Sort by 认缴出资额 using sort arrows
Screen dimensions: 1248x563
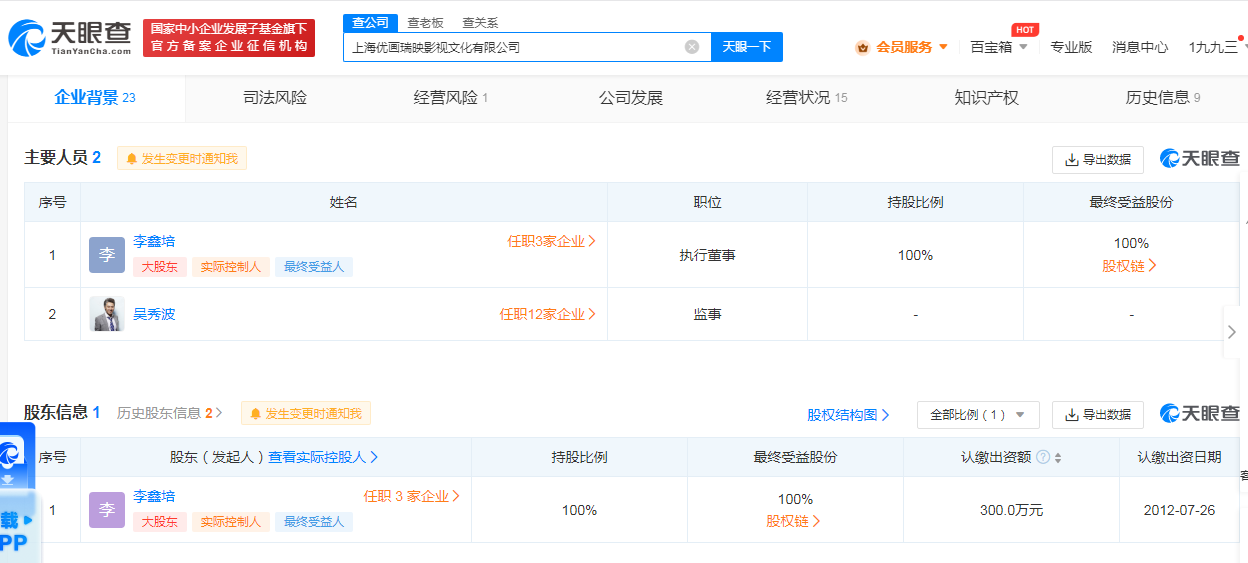pos(1058,458)
